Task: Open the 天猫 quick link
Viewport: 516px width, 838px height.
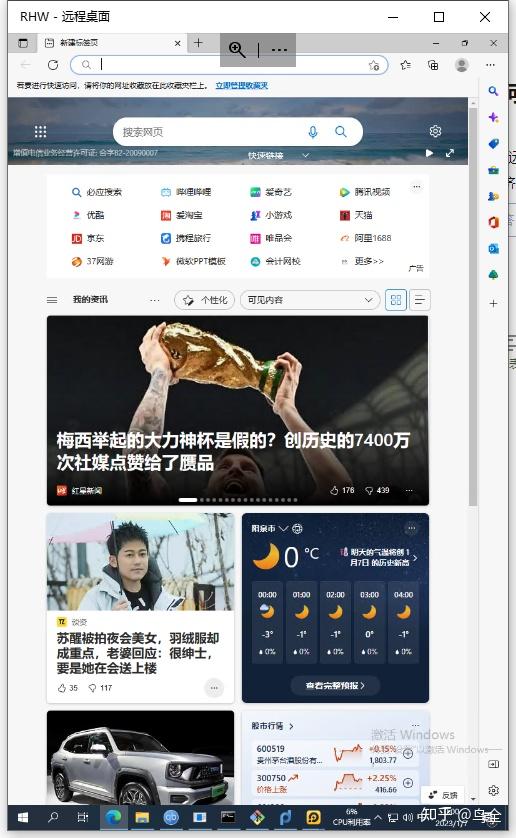Action: coord(356,215)
